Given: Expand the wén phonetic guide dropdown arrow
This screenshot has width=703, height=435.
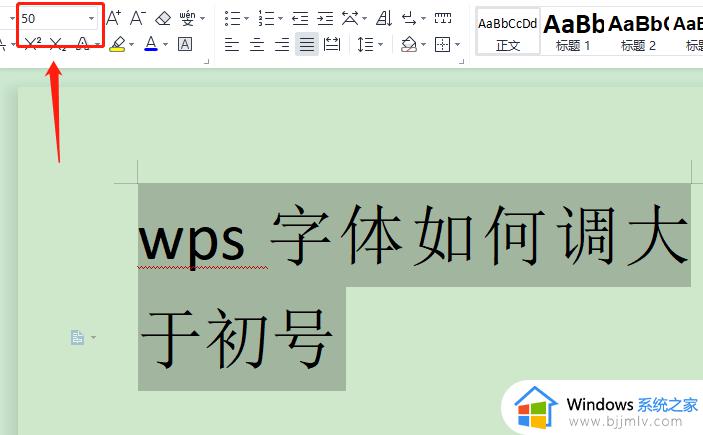Looking at the screenshot, I should point(203,19).
